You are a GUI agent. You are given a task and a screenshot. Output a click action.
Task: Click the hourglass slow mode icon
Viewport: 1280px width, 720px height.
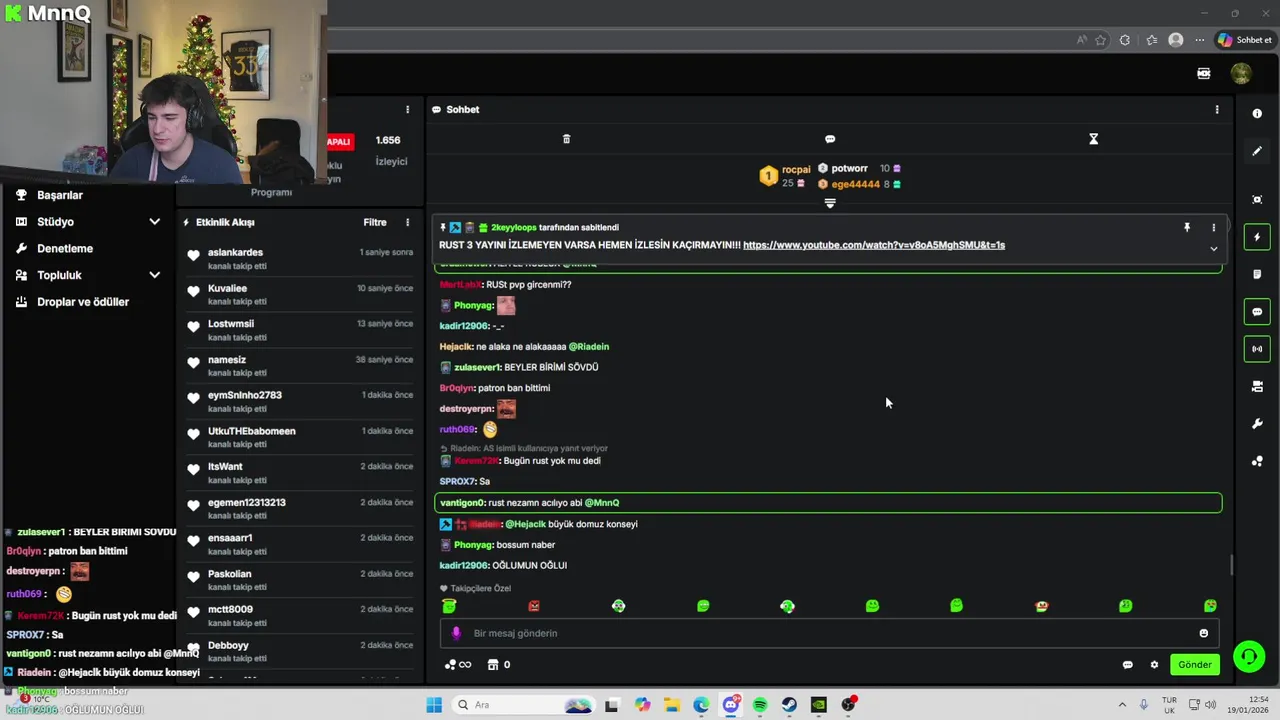[1093, 139]
